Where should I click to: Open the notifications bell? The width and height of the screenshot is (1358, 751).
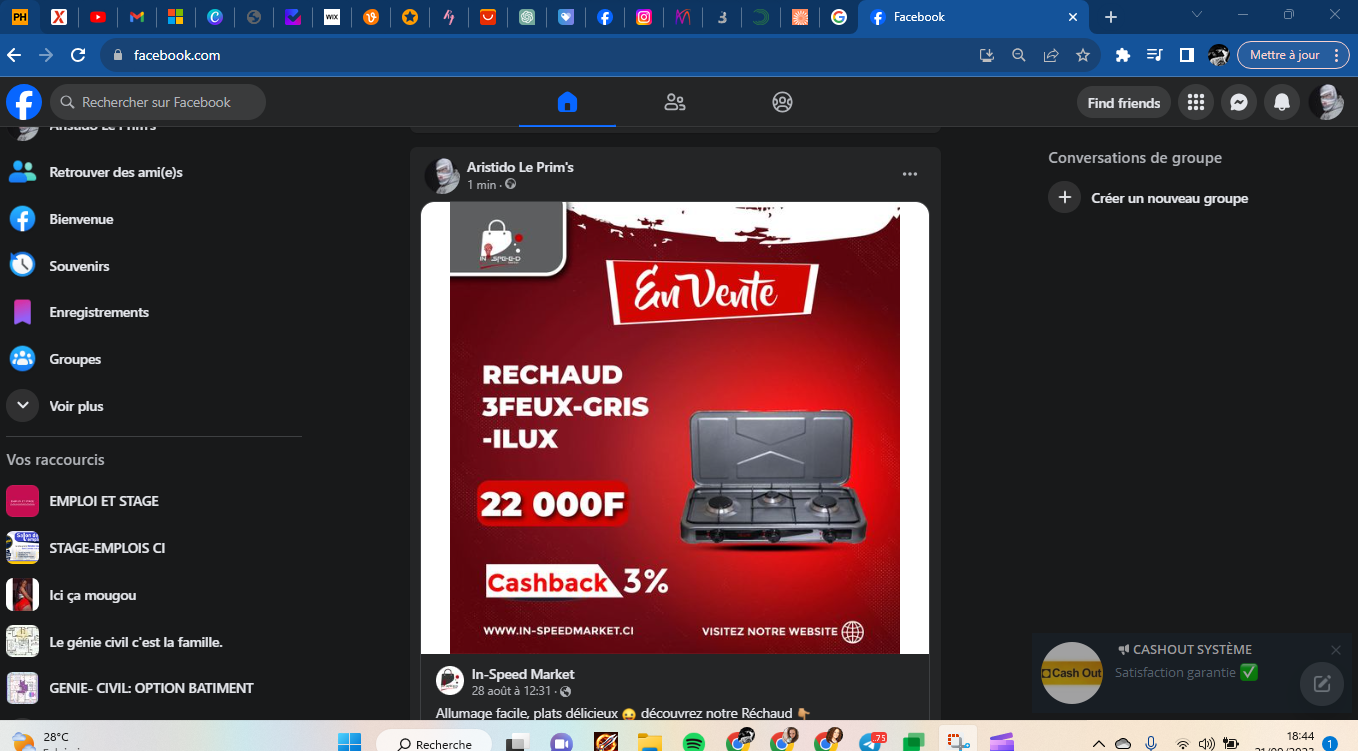coord(1281,102)
